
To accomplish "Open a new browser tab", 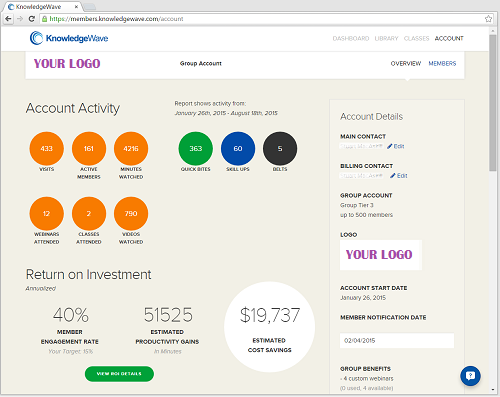I will 89,7.
